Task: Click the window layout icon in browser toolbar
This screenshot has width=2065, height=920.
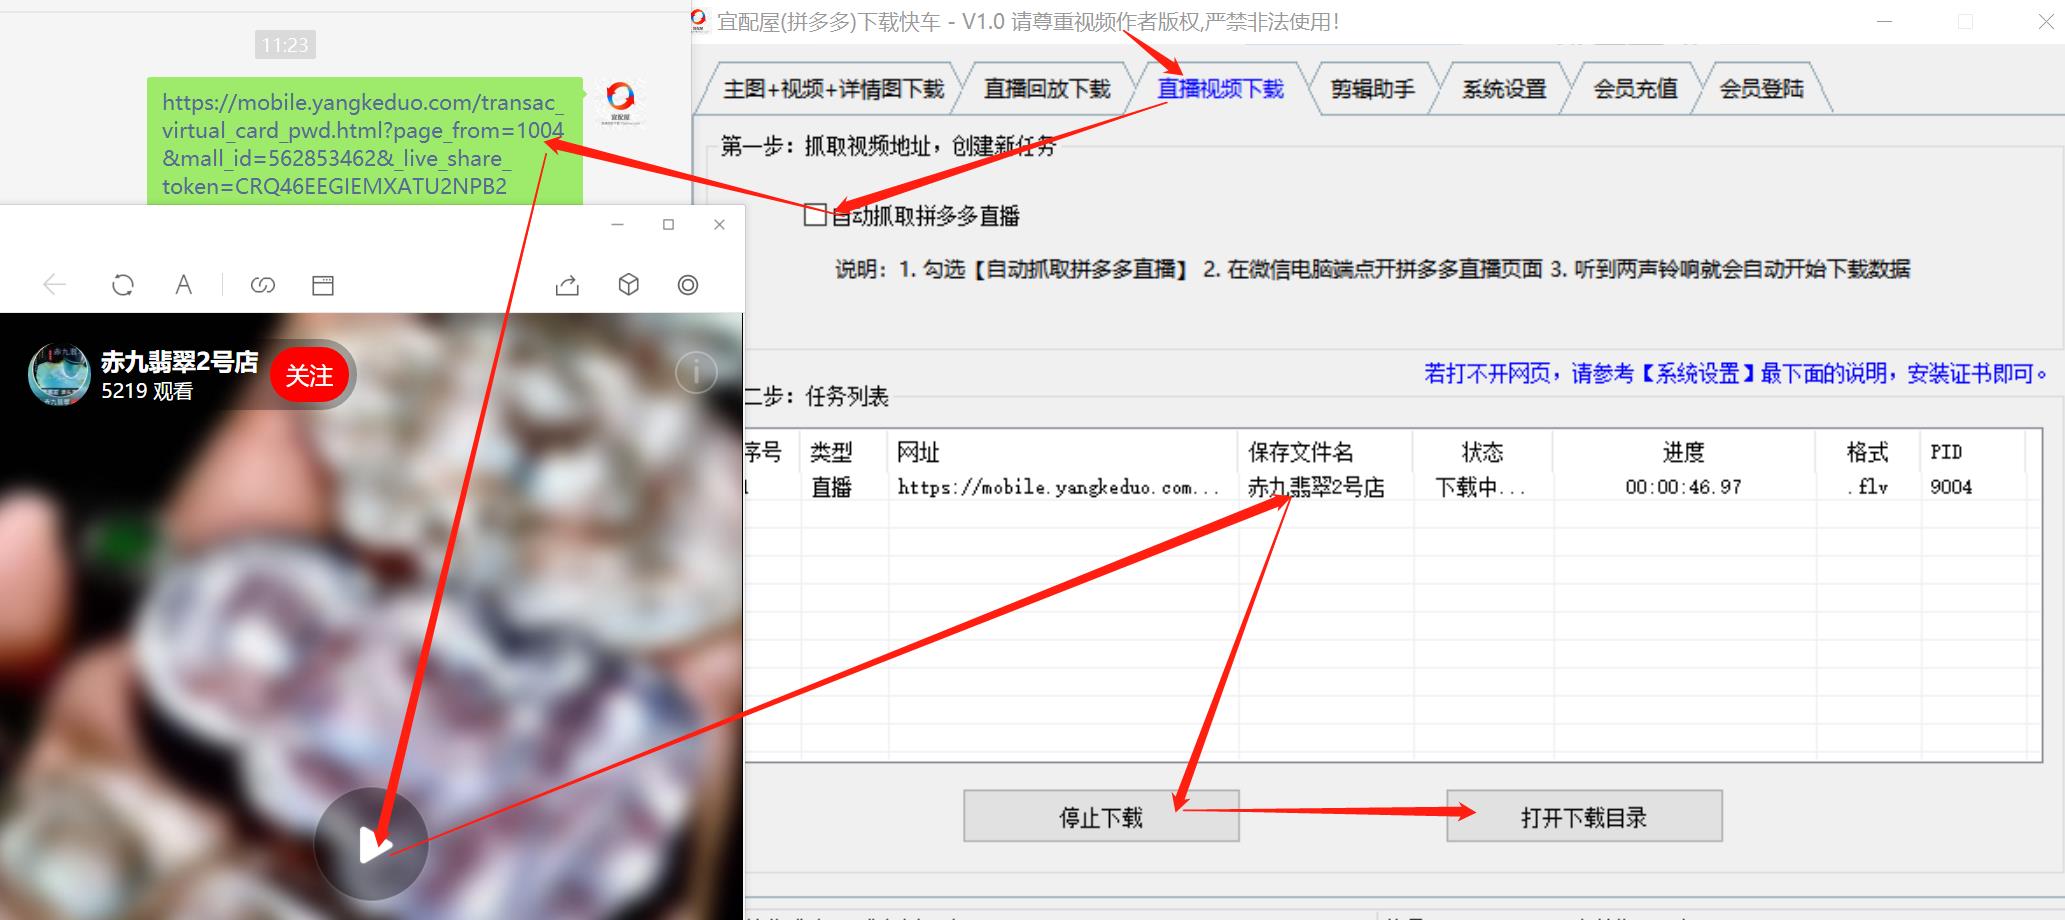Action: coord(323,286)
